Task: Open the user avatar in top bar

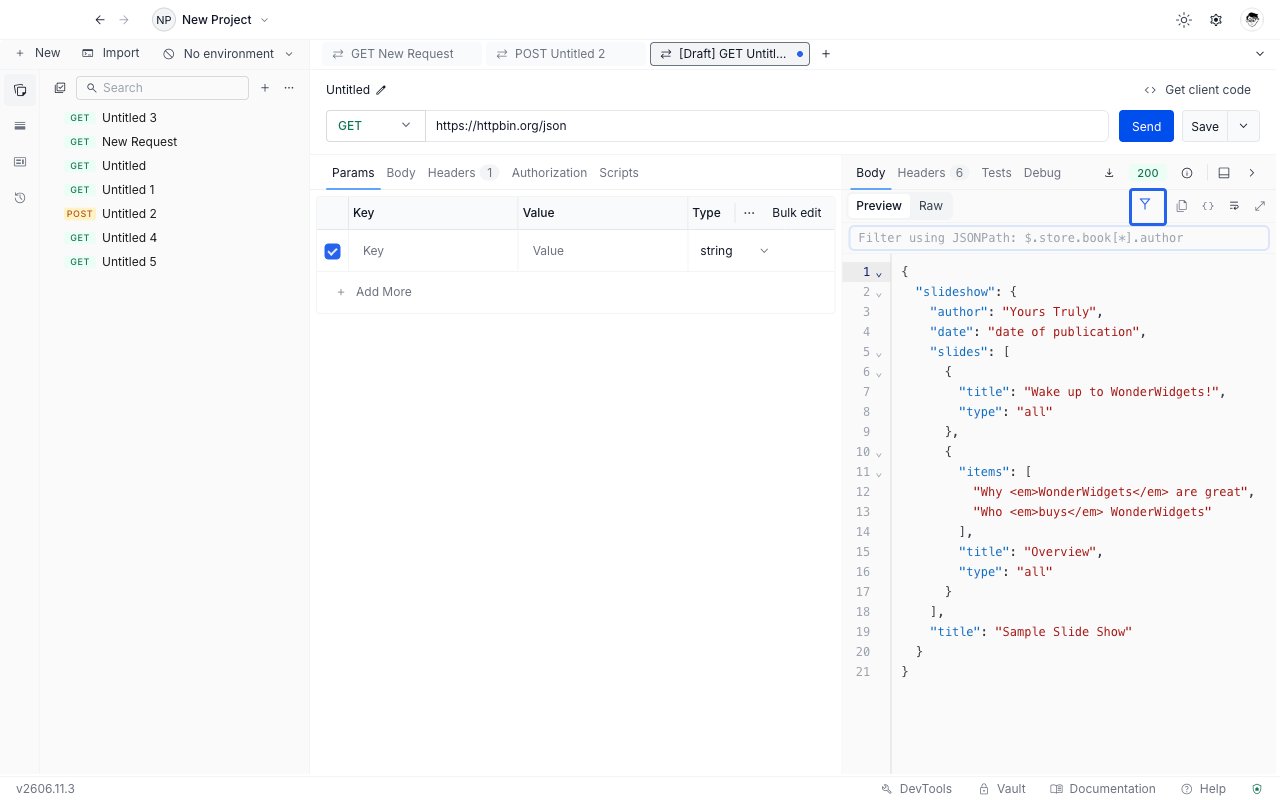Action: pyautogui.click(x=1252, y=20)
